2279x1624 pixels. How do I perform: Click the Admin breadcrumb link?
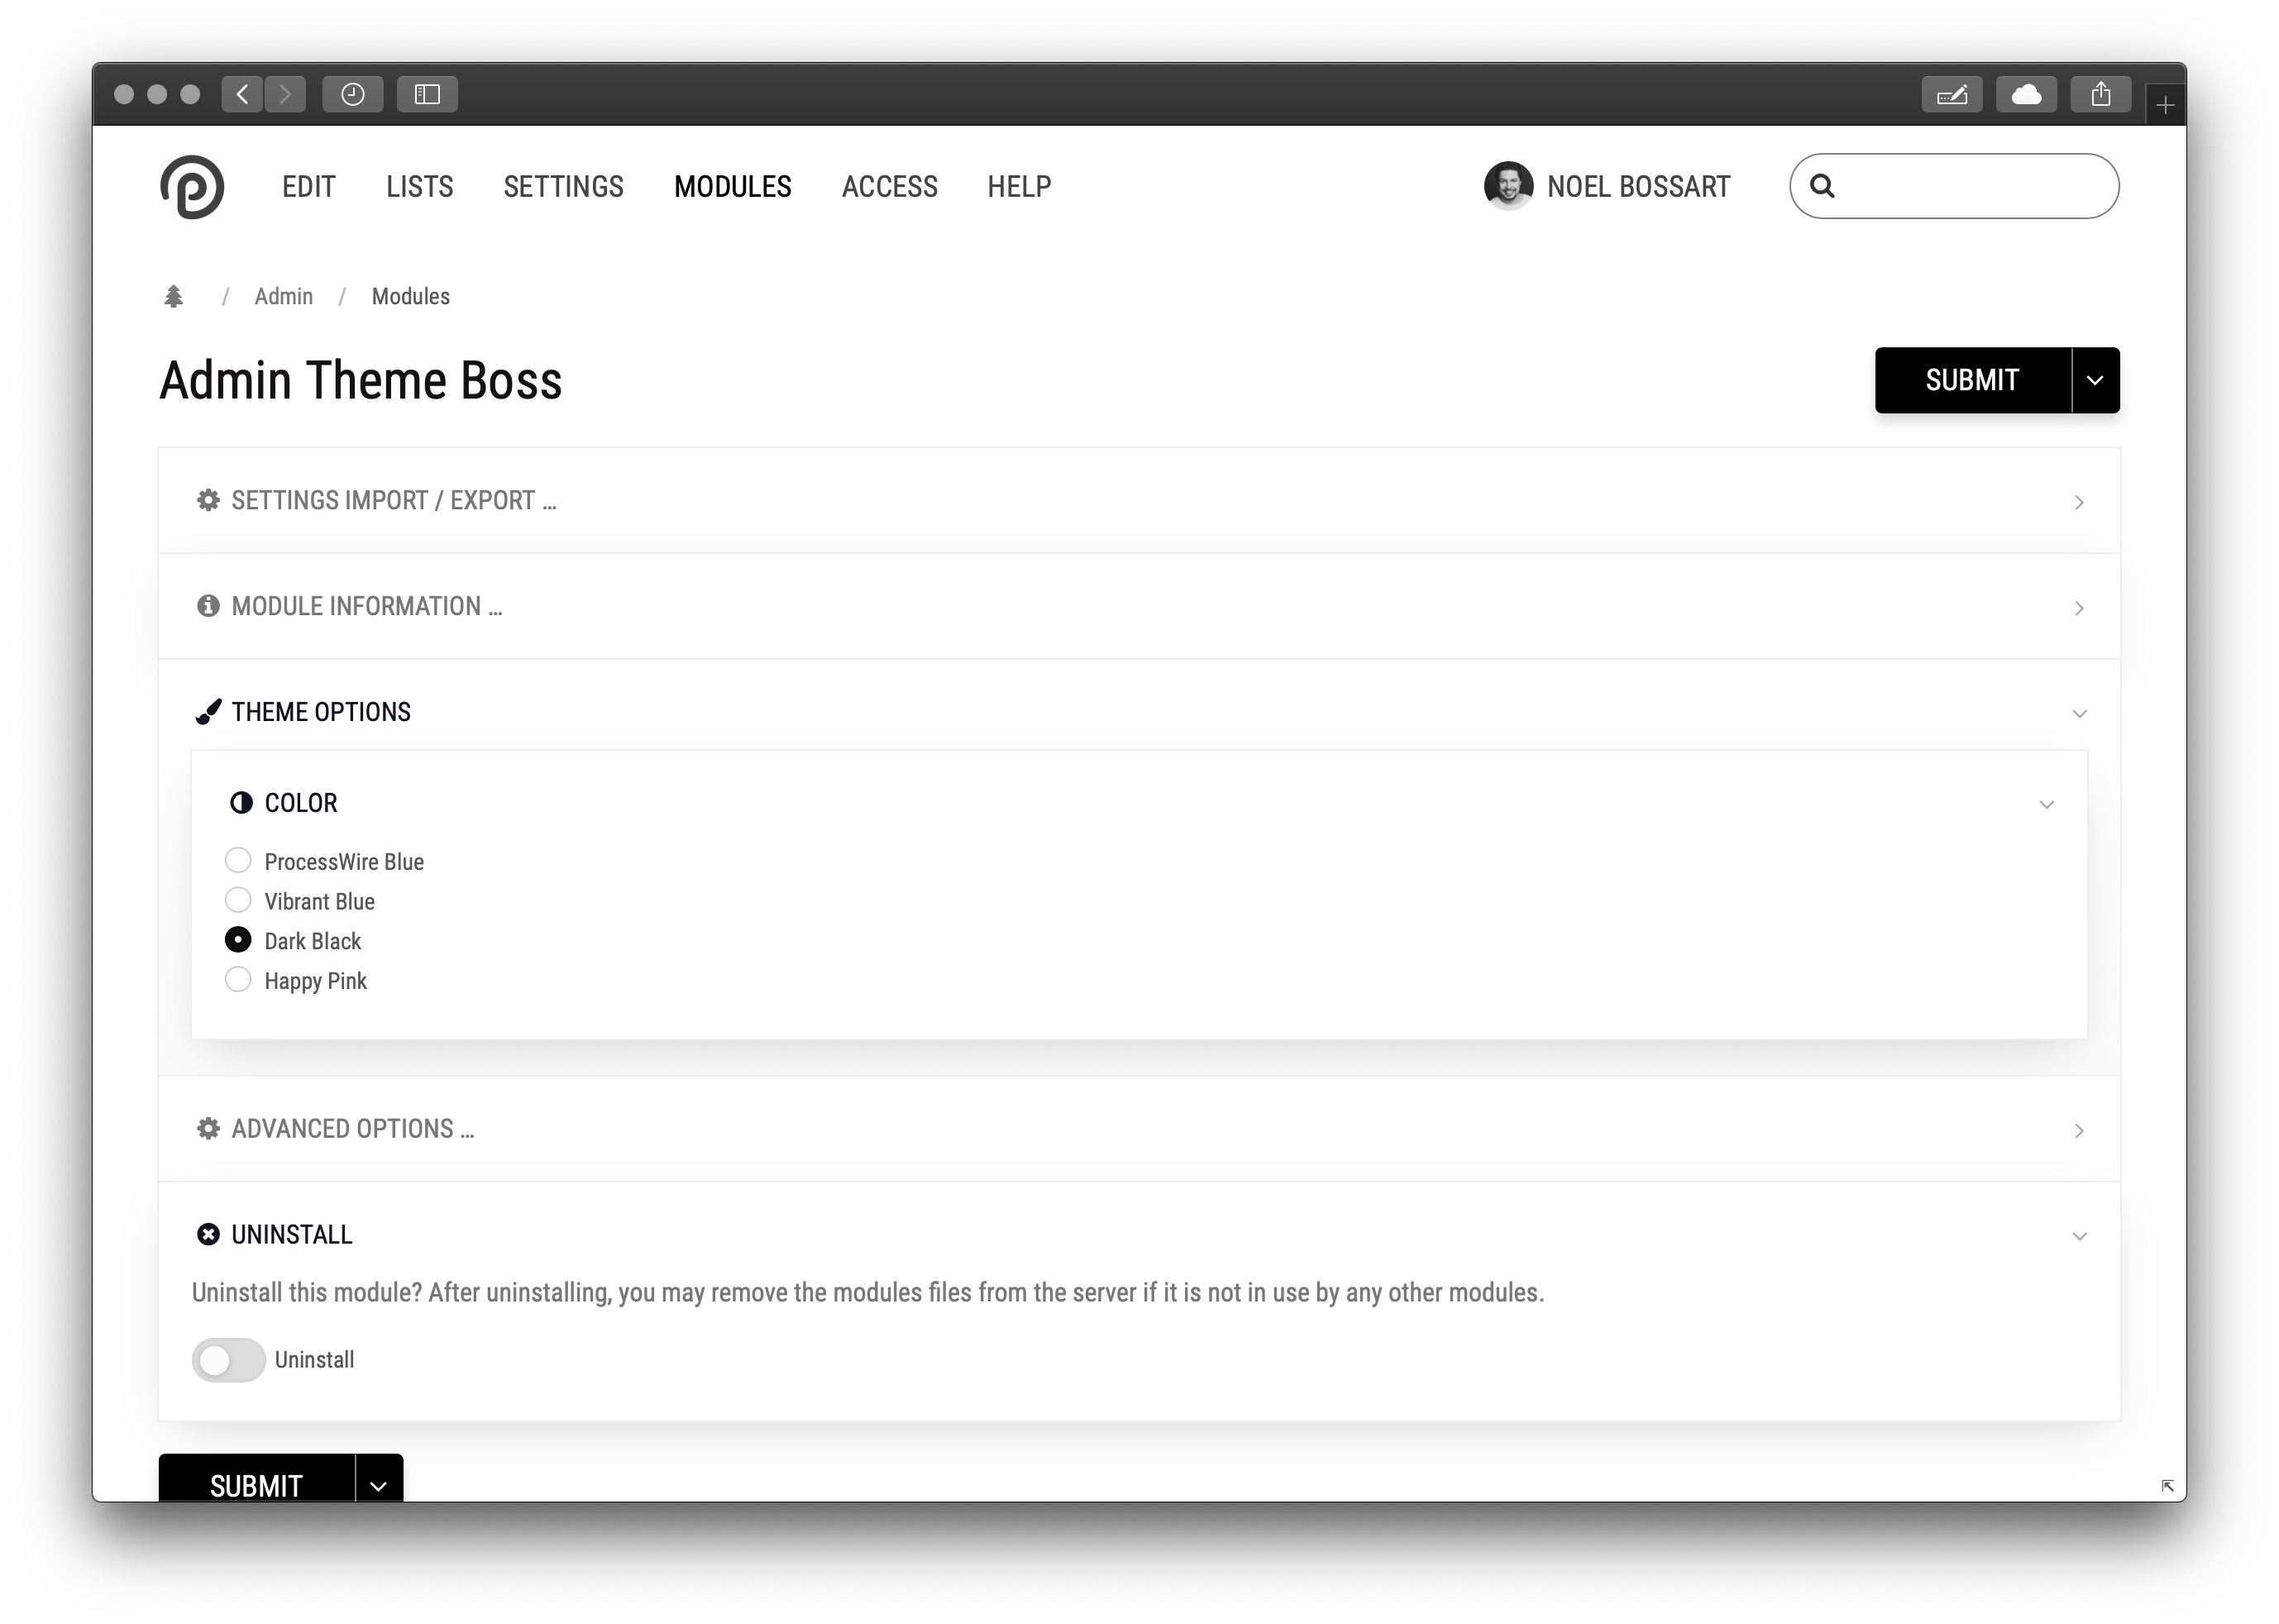(x=284, y=297)
